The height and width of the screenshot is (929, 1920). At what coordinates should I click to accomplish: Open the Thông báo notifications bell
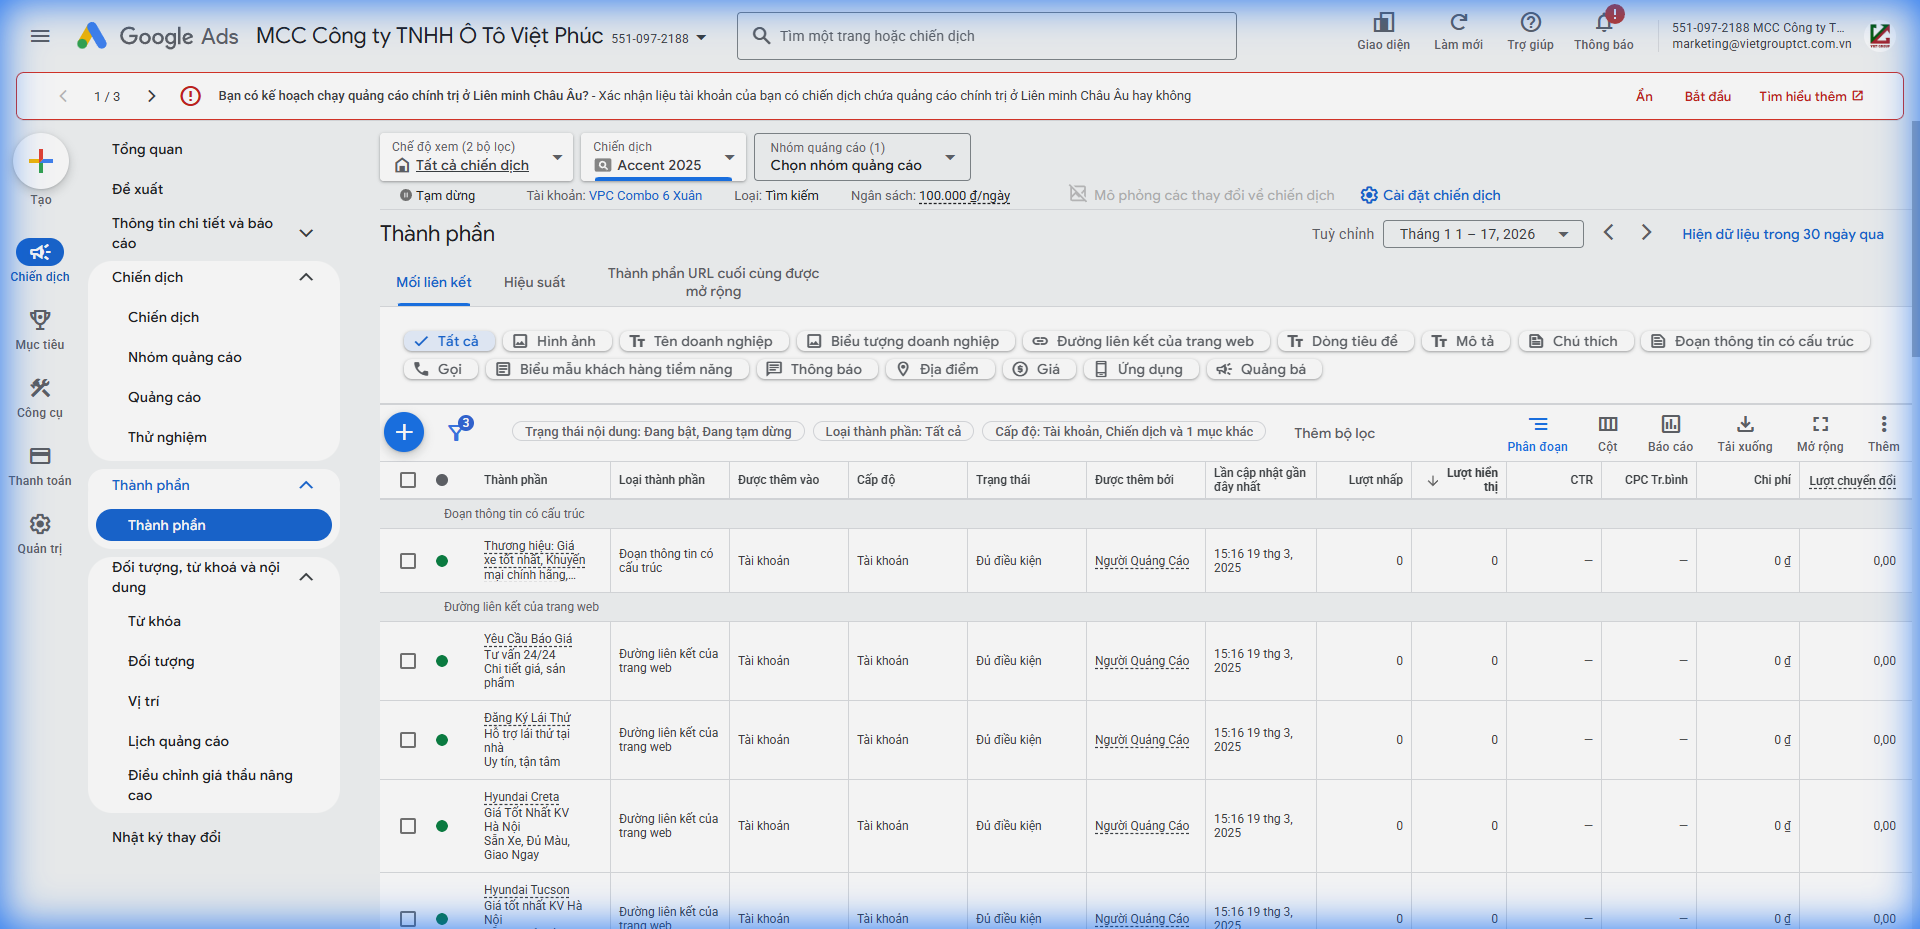1603,24
